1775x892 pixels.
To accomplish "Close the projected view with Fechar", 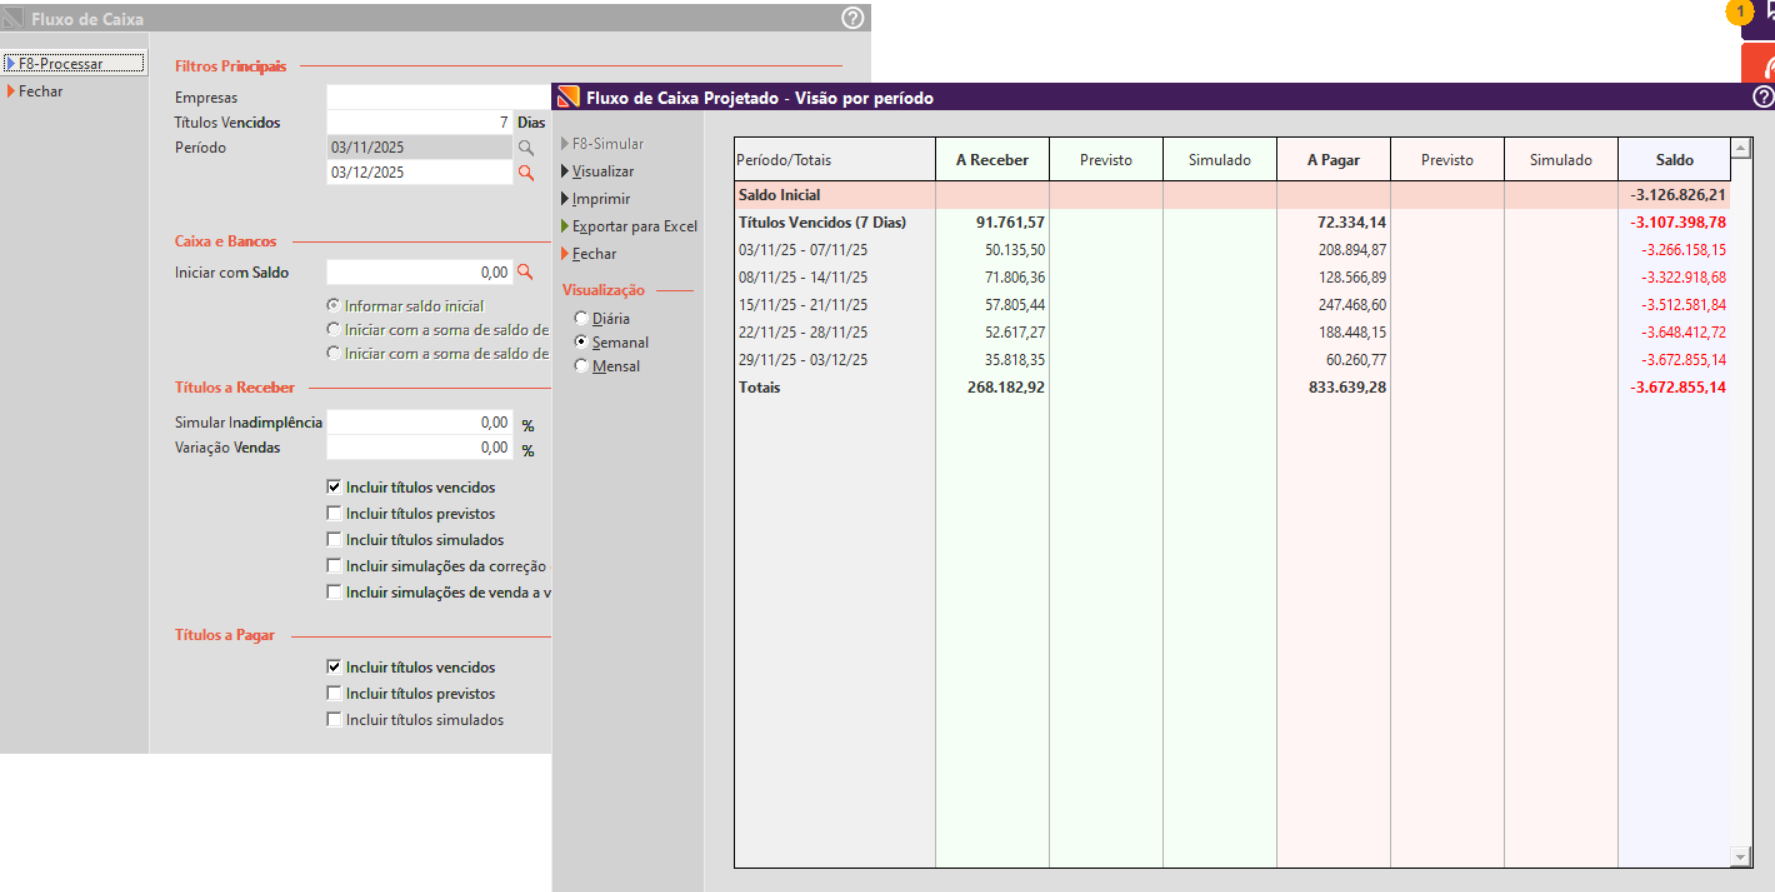I will tap(594, 254).
